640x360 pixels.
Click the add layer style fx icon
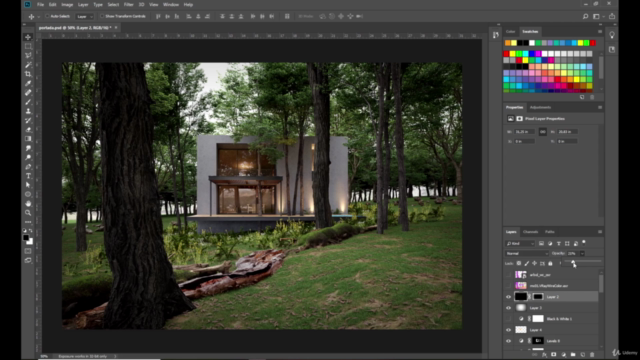coord(544,355)
